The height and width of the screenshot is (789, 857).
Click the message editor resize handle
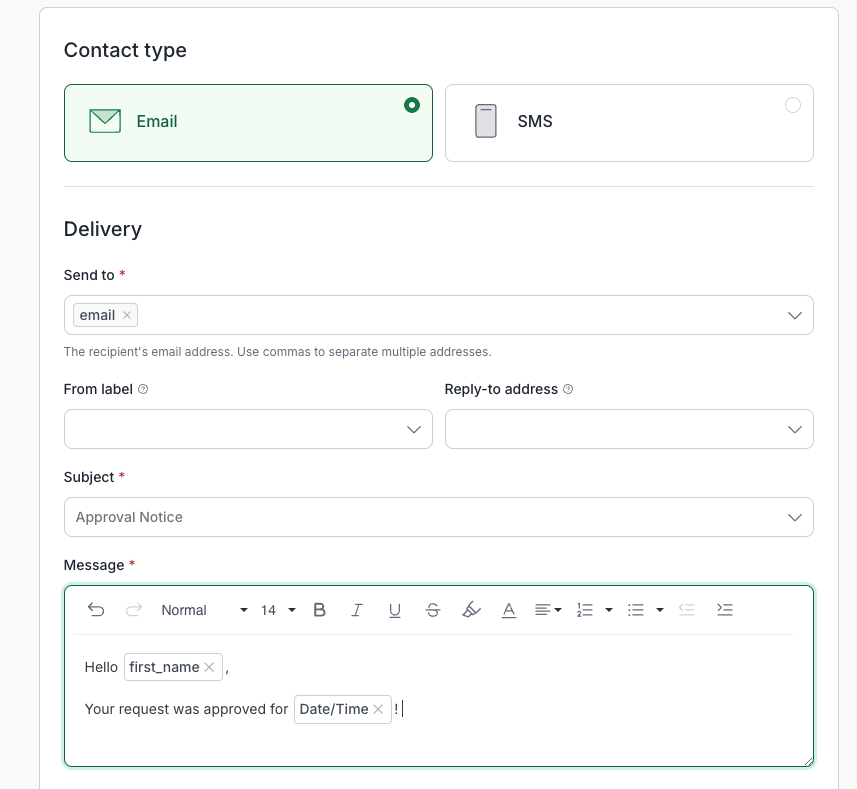coord(808,762)
